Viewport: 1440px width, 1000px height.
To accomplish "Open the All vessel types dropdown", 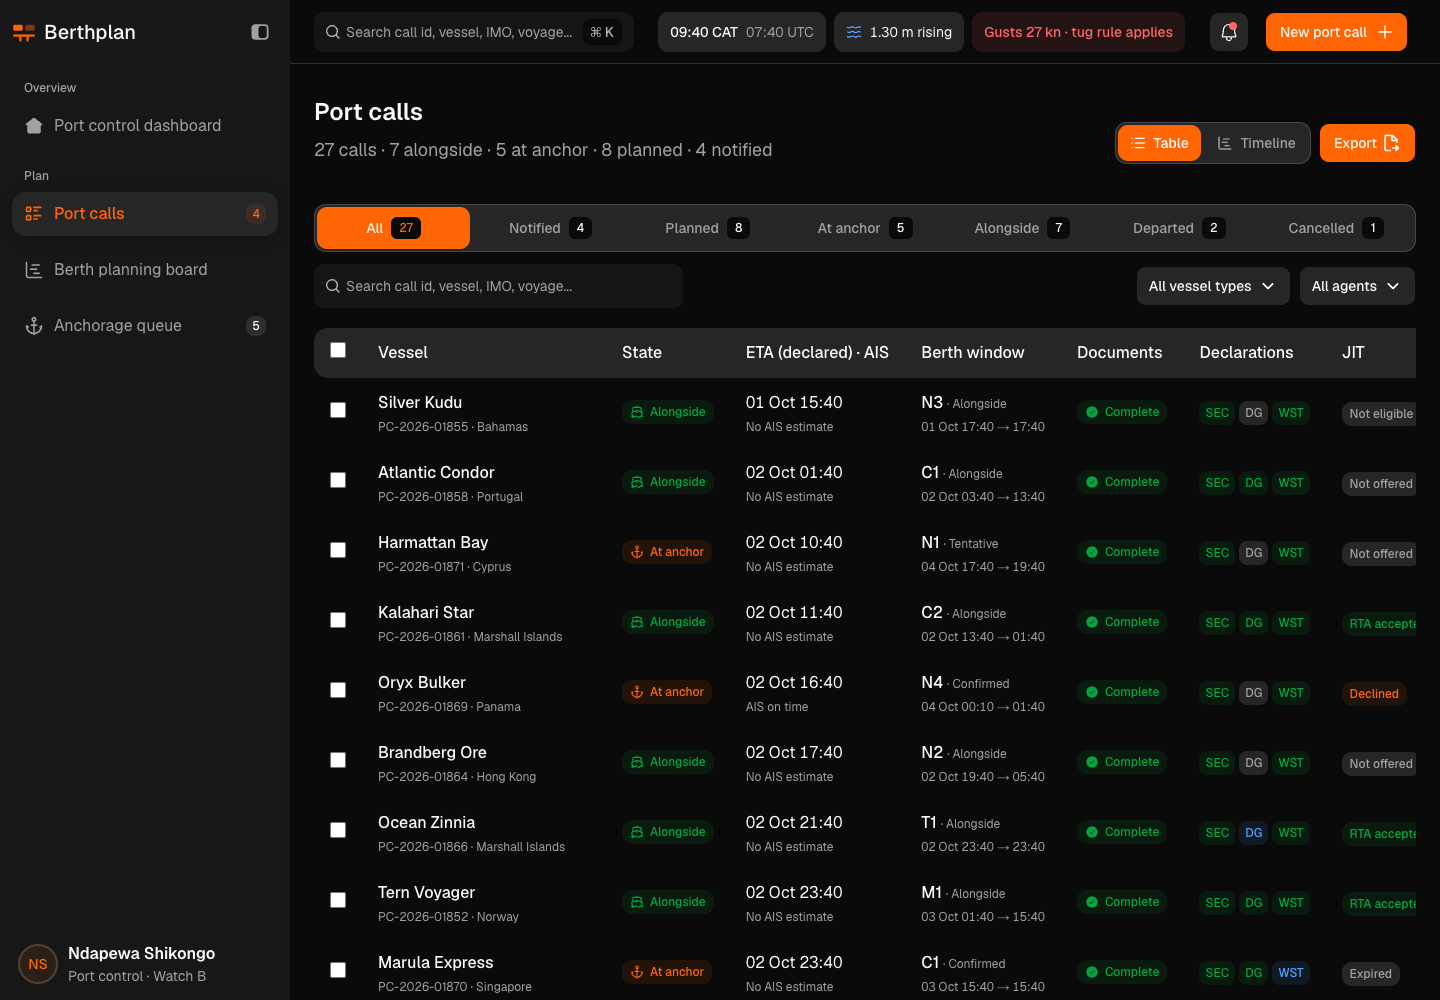I will [1213, 286].
